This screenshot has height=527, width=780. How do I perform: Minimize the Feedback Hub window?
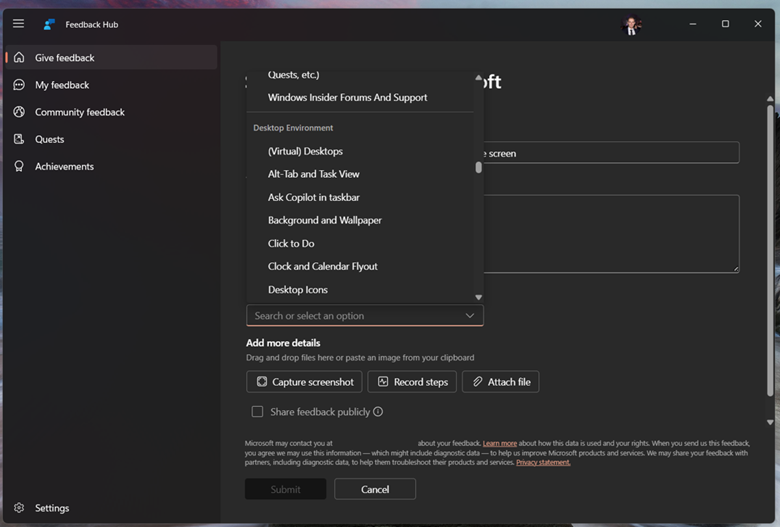tap(692, 24)
